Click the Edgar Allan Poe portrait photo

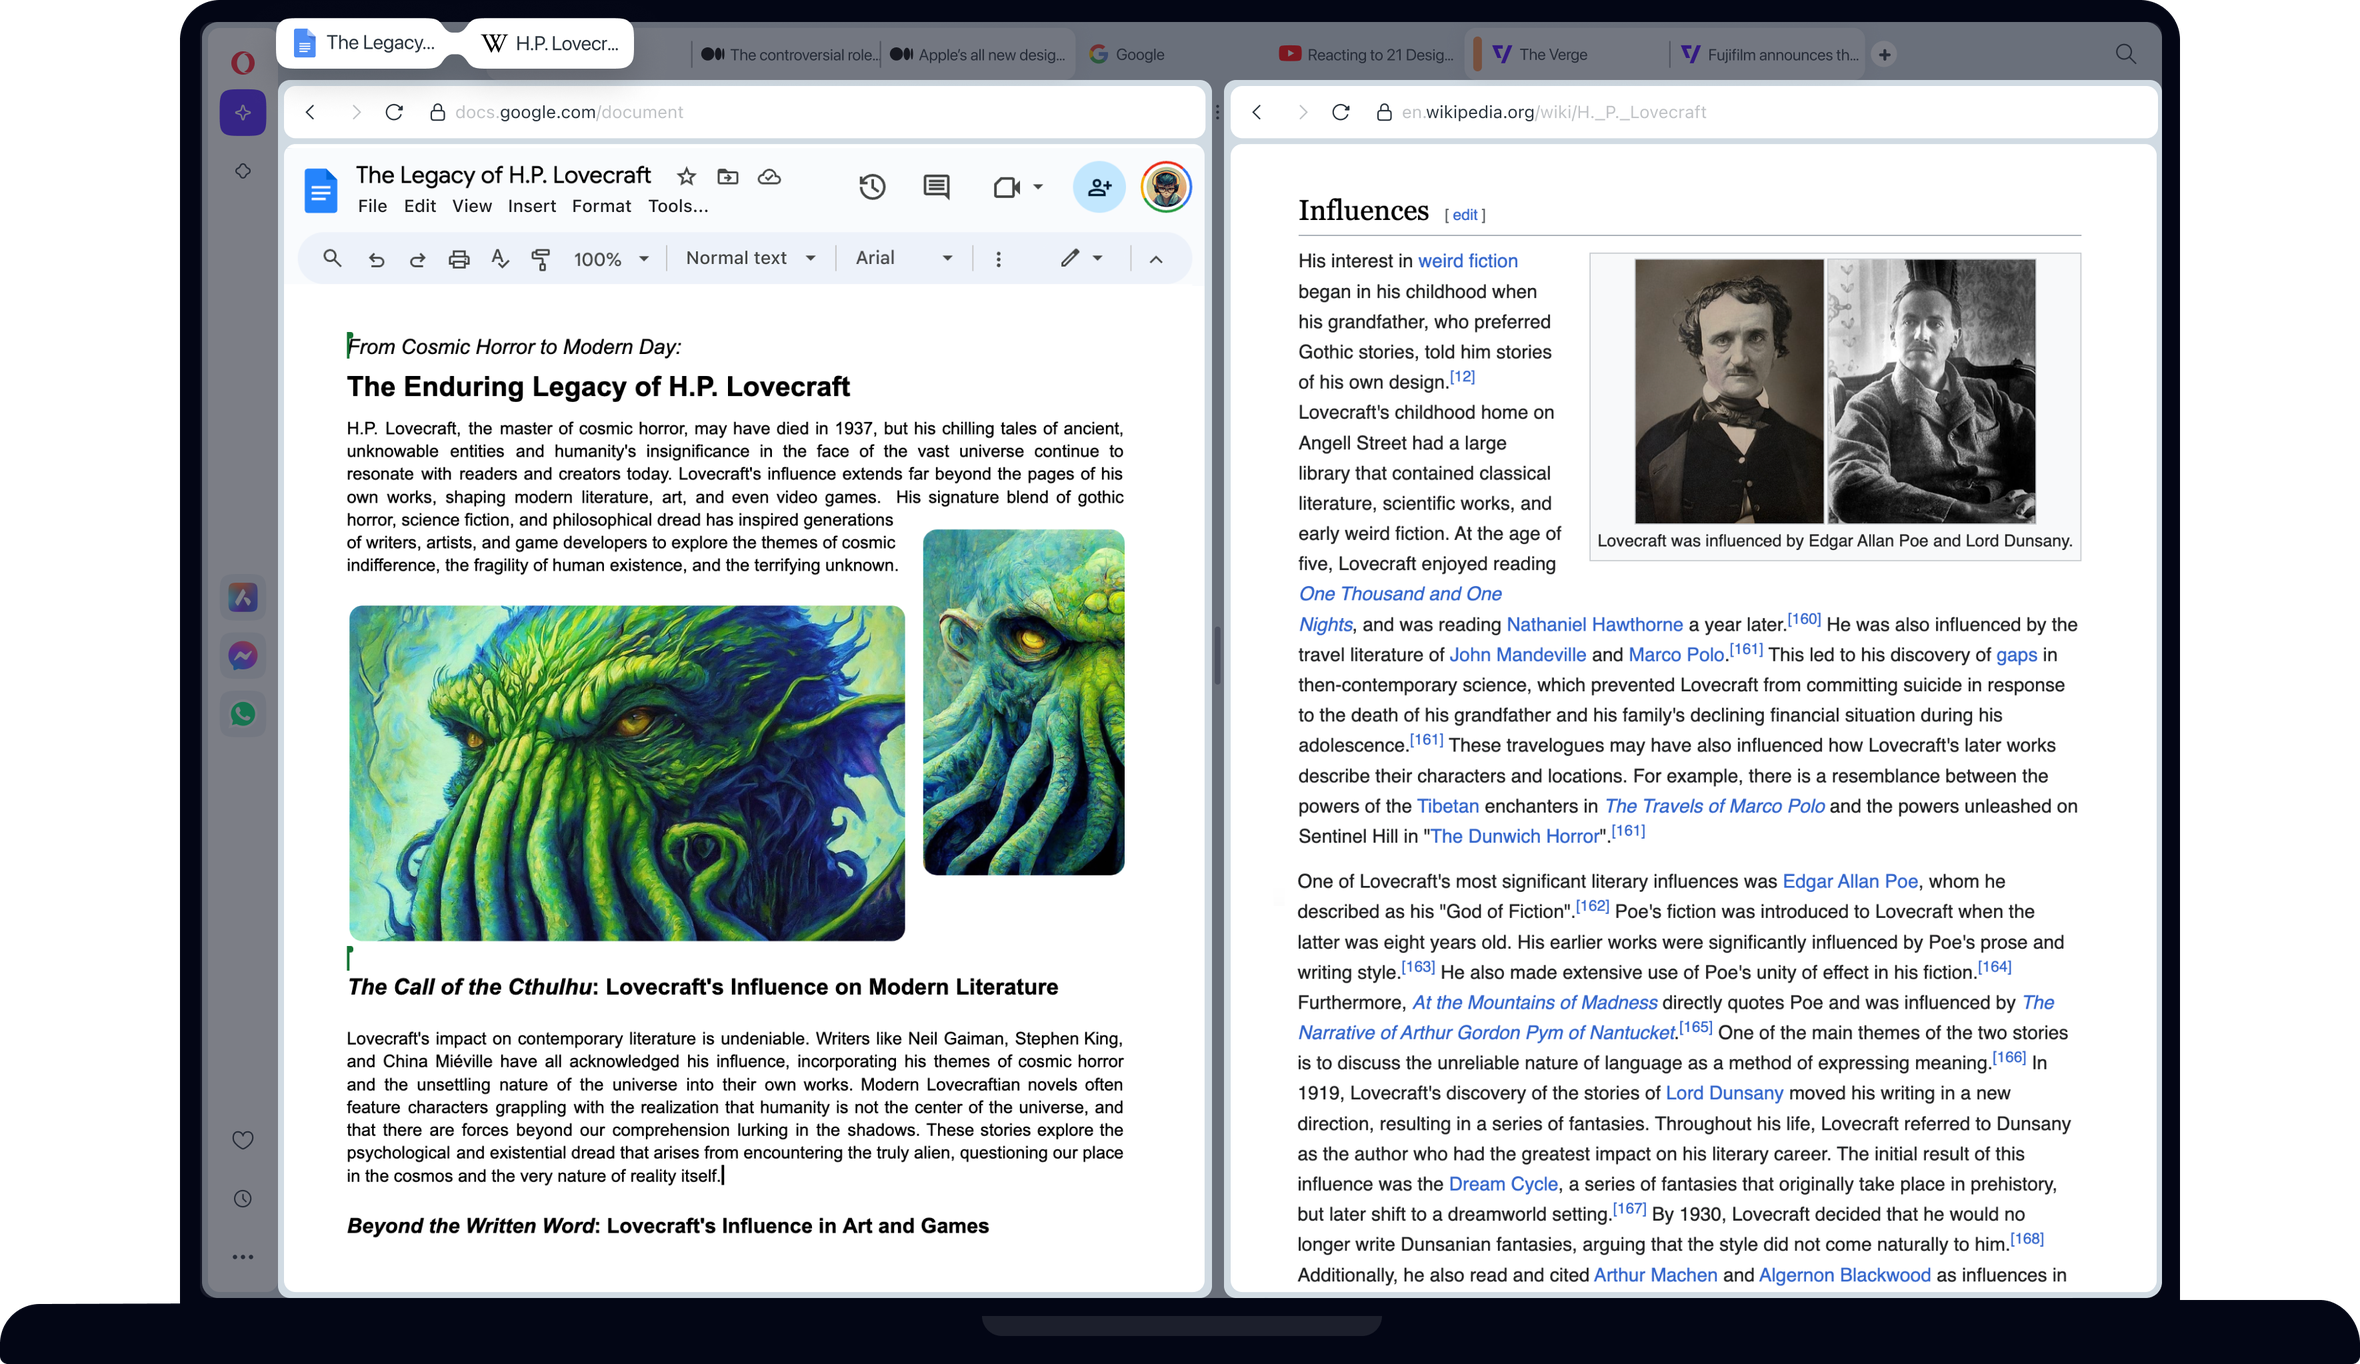pos(1729,391)
